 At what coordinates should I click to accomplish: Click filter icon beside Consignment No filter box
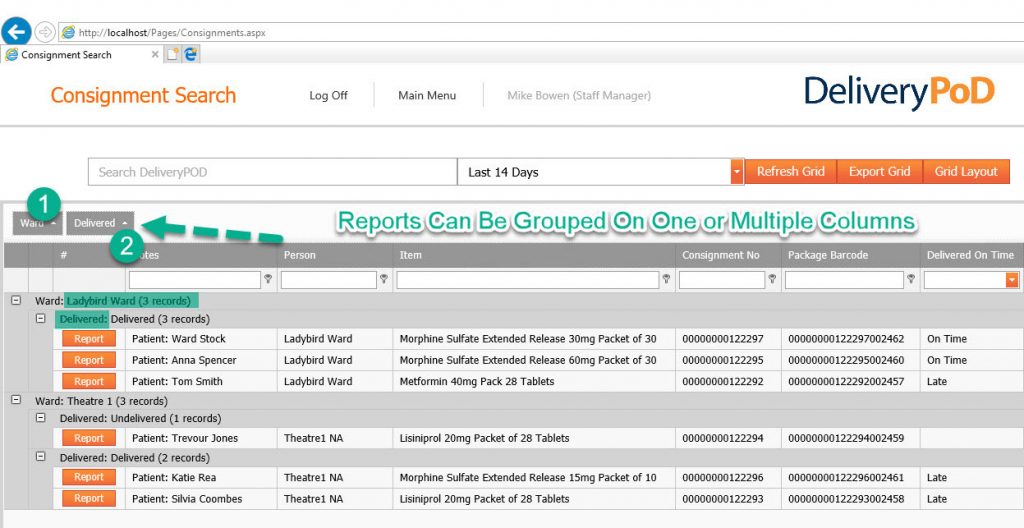click(772, 280)
